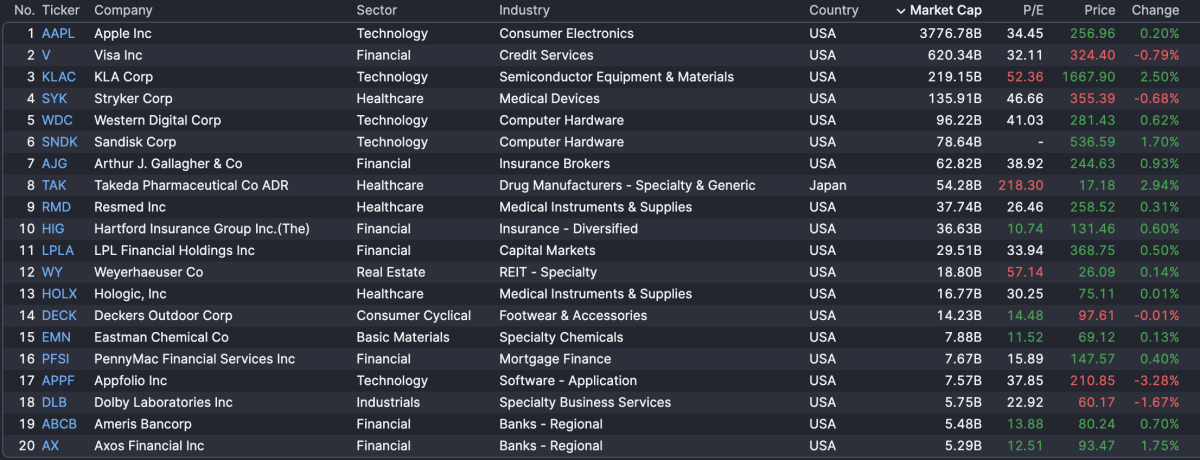Click the Company column header

(x=123, y=11)
